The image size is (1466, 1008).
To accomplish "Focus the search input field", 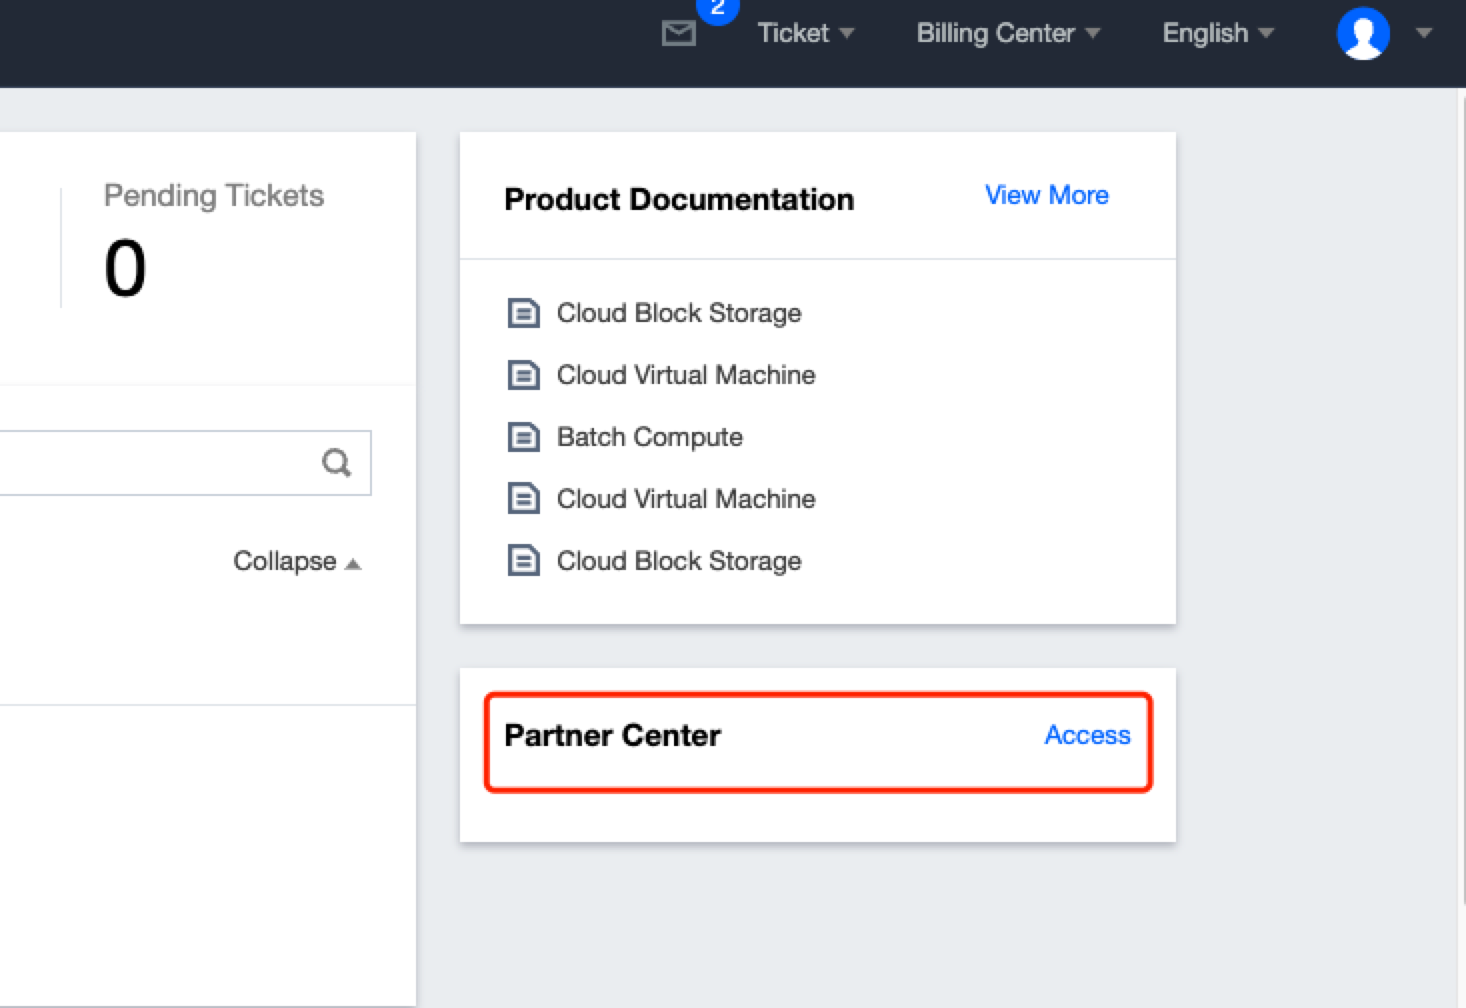I will (150, 463).
